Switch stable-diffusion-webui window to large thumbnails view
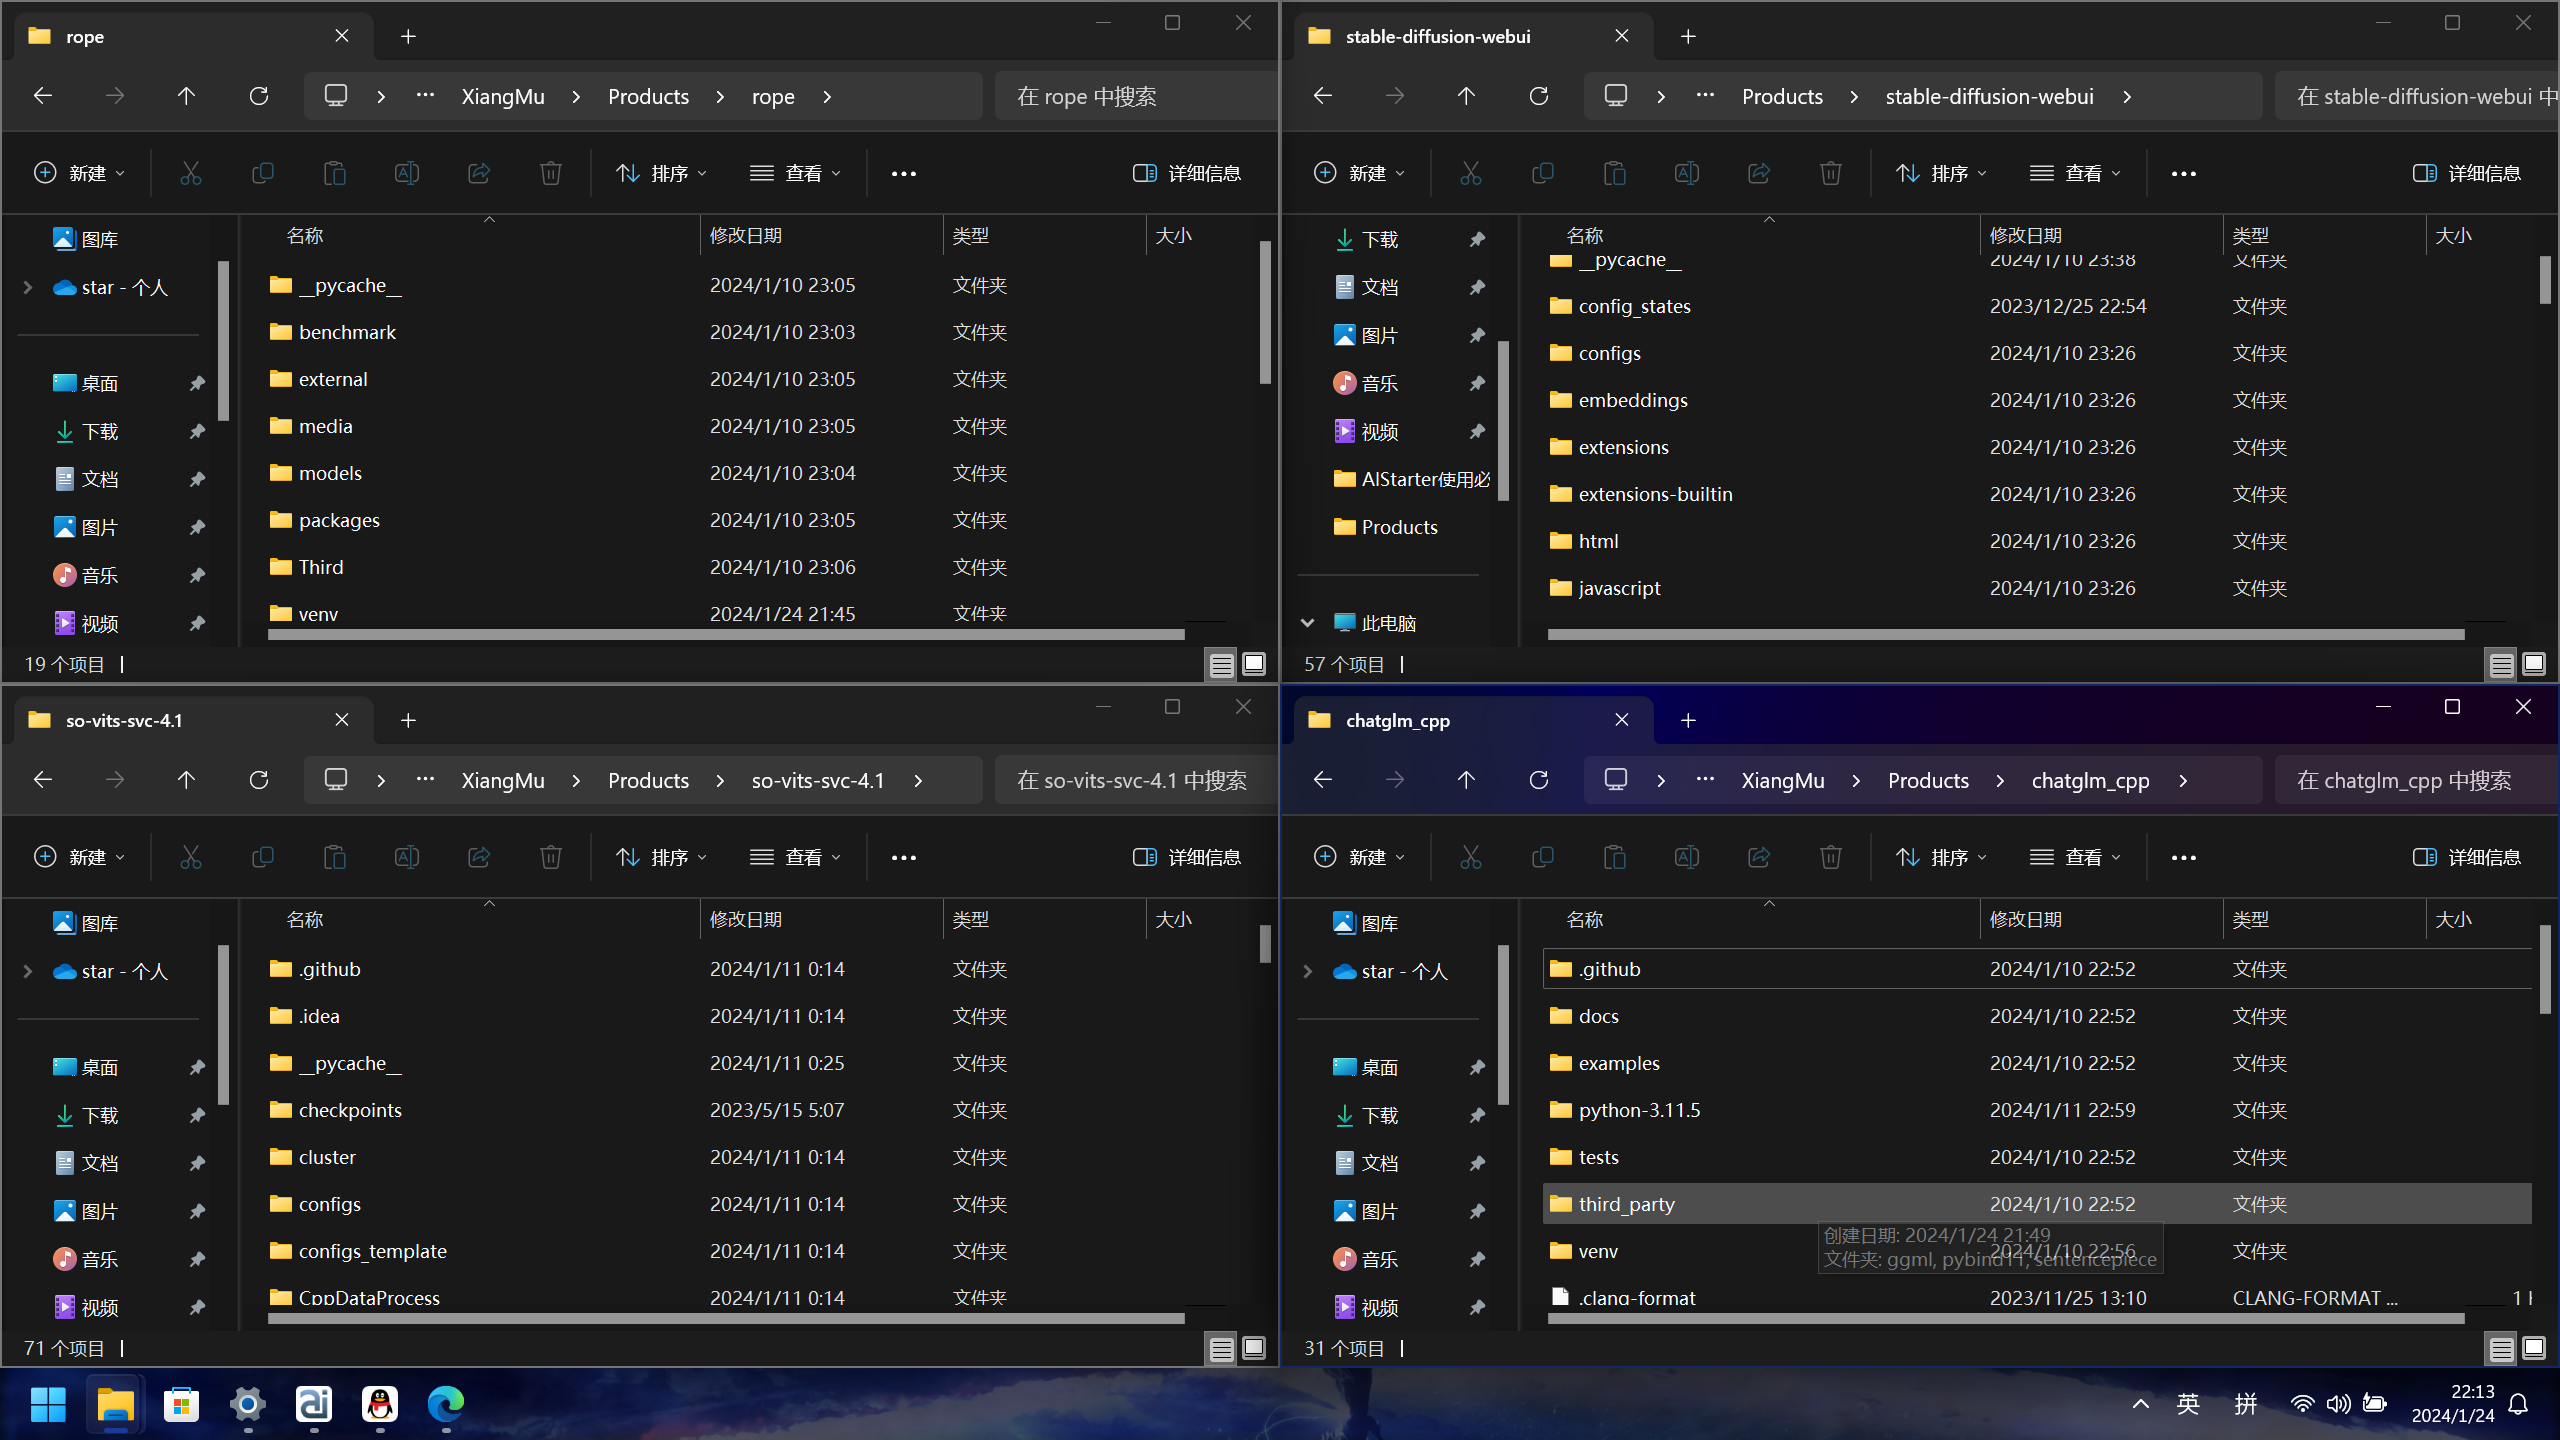This screenshot has height=1440, width=2560. (2533, 664)
